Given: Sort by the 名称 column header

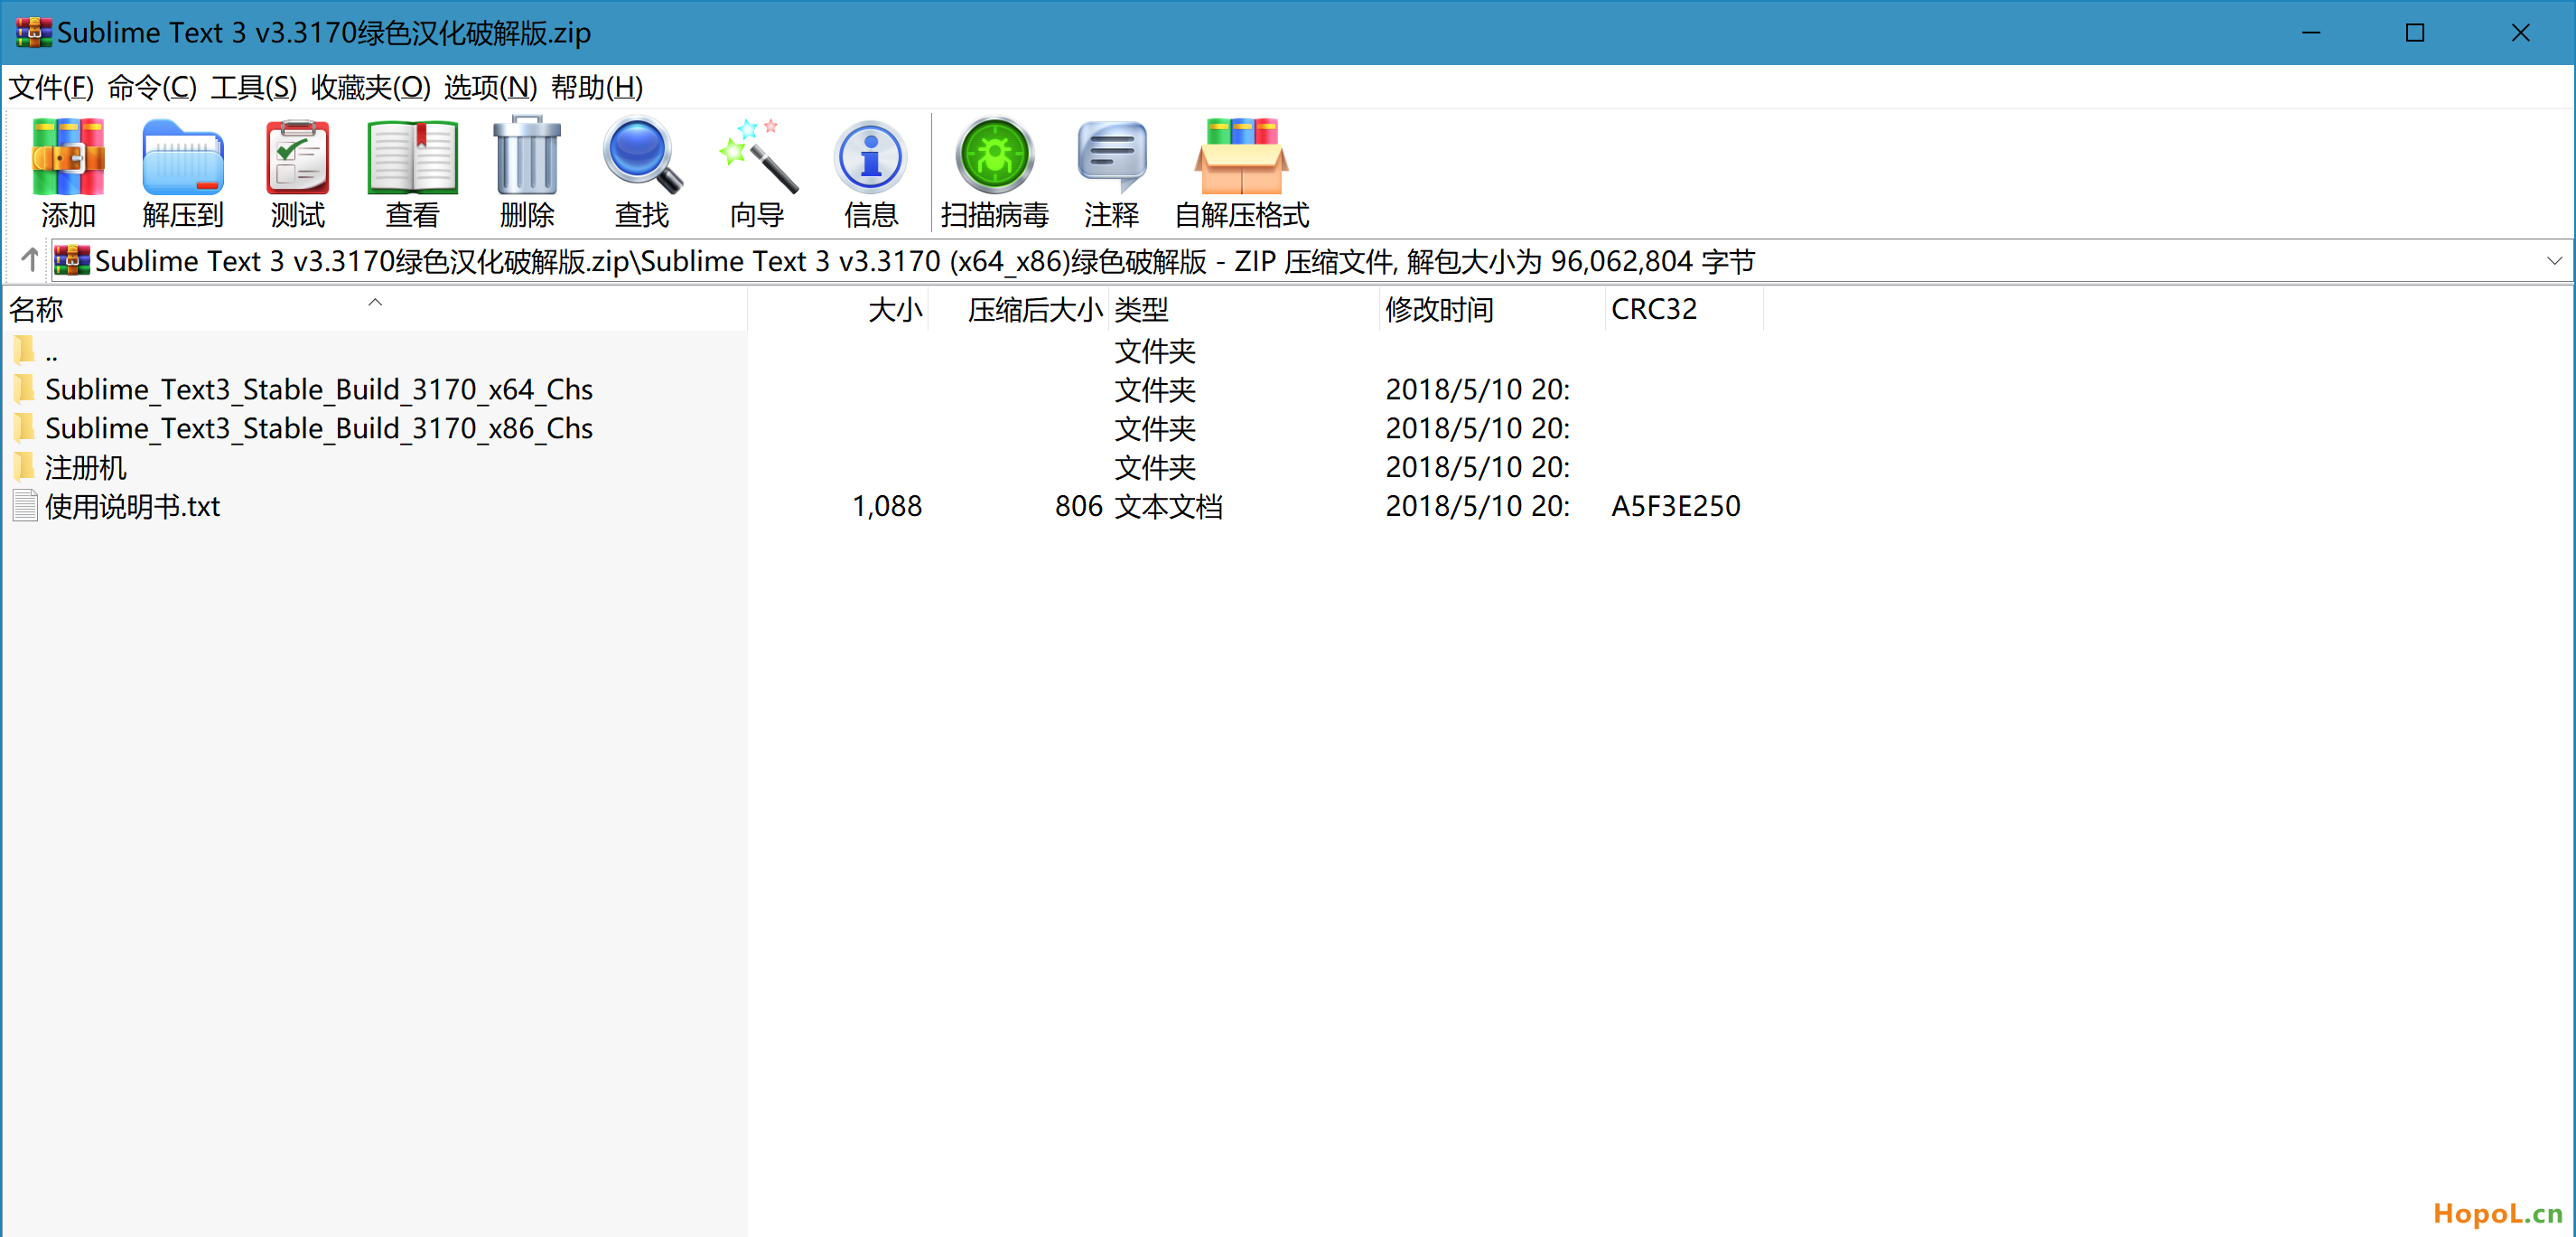Looking at the screenshot, I should tap(375, 309).
